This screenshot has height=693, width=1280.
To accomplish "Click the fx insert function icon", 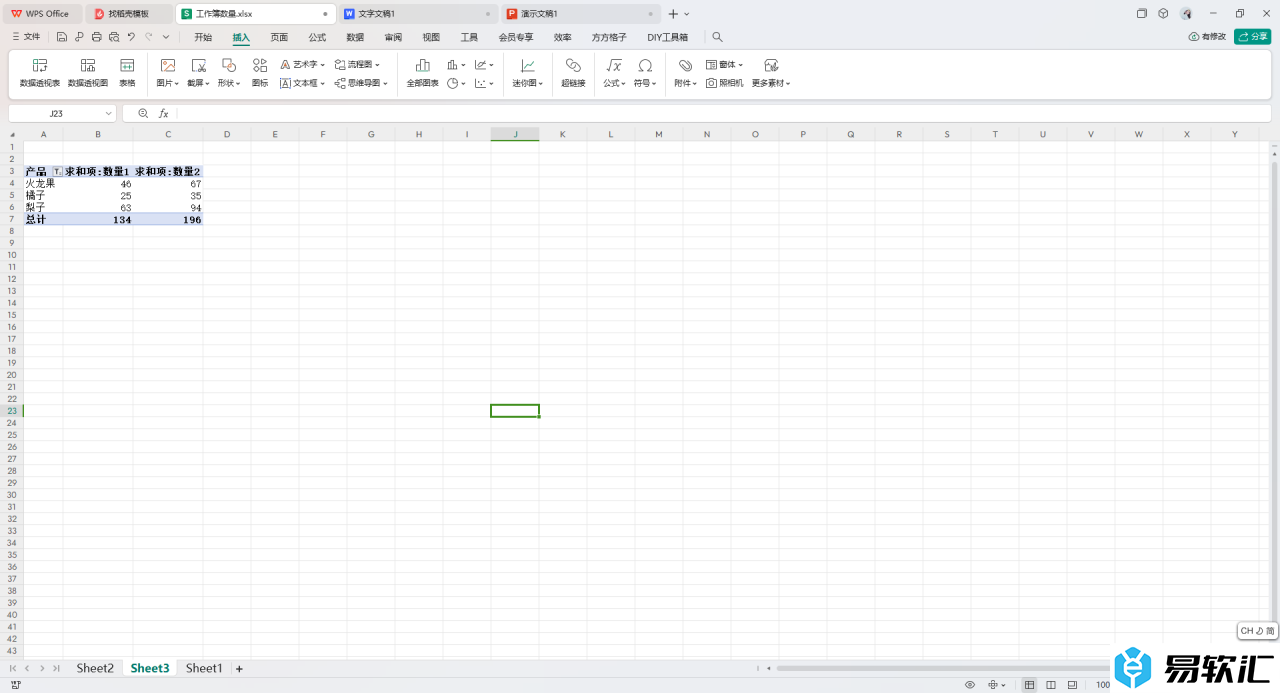I will 164,114.
